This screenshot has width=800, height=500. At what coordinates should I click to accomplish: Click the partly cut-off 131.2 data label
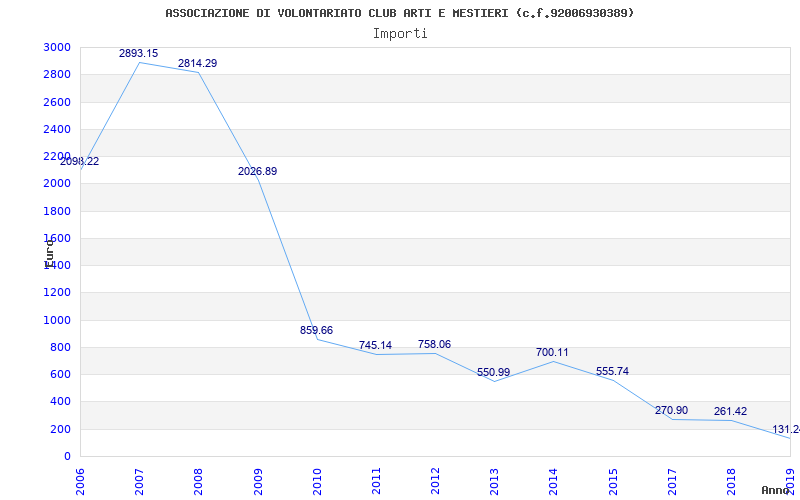[x=786, y=430]
